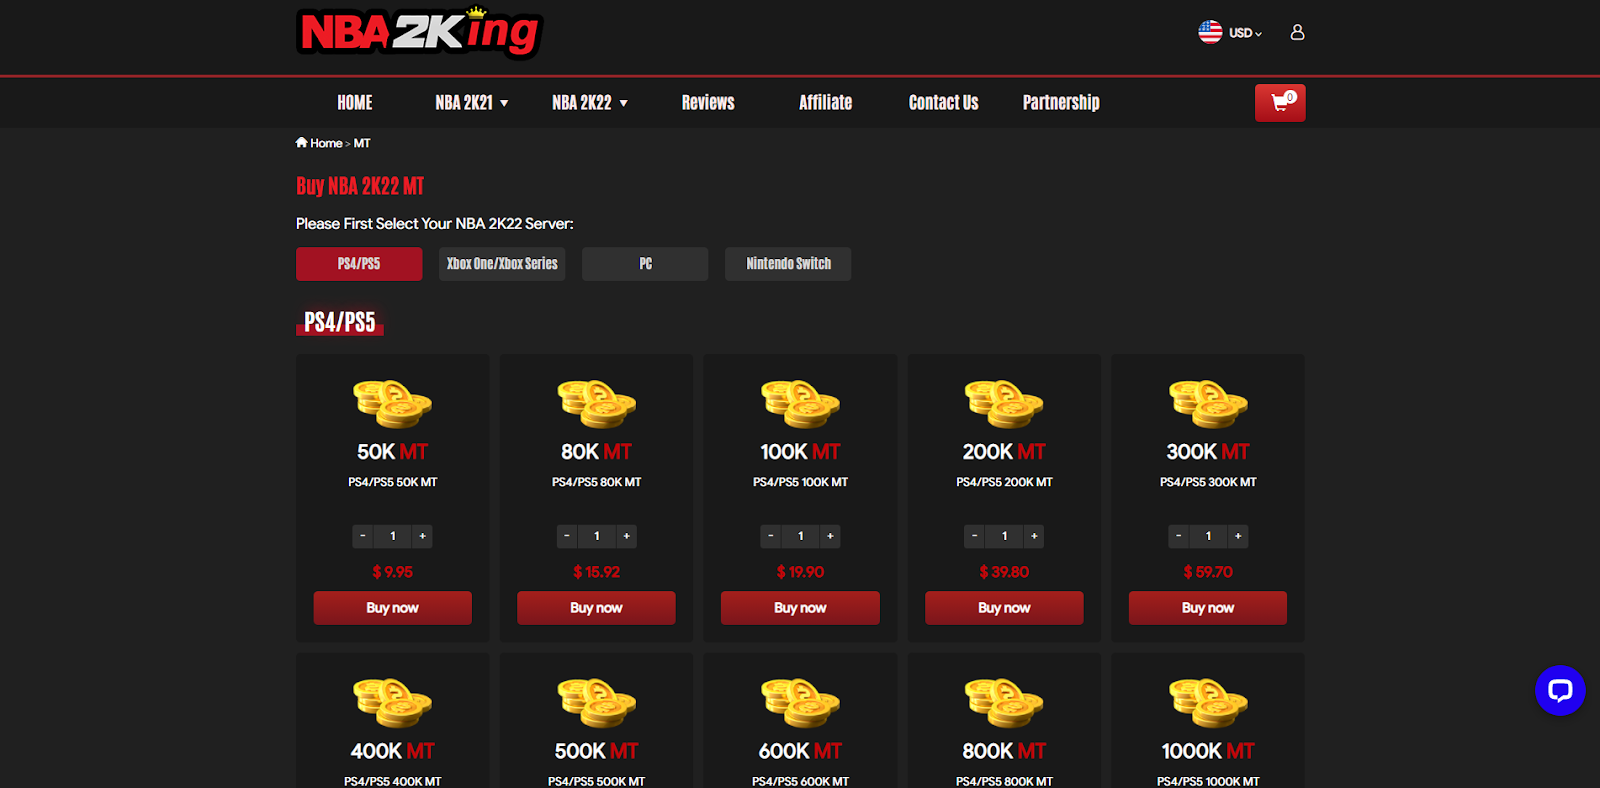This screenshot has height=788, width=1600.
Task: Open the live chat bubble
Action: [1560, 690]
